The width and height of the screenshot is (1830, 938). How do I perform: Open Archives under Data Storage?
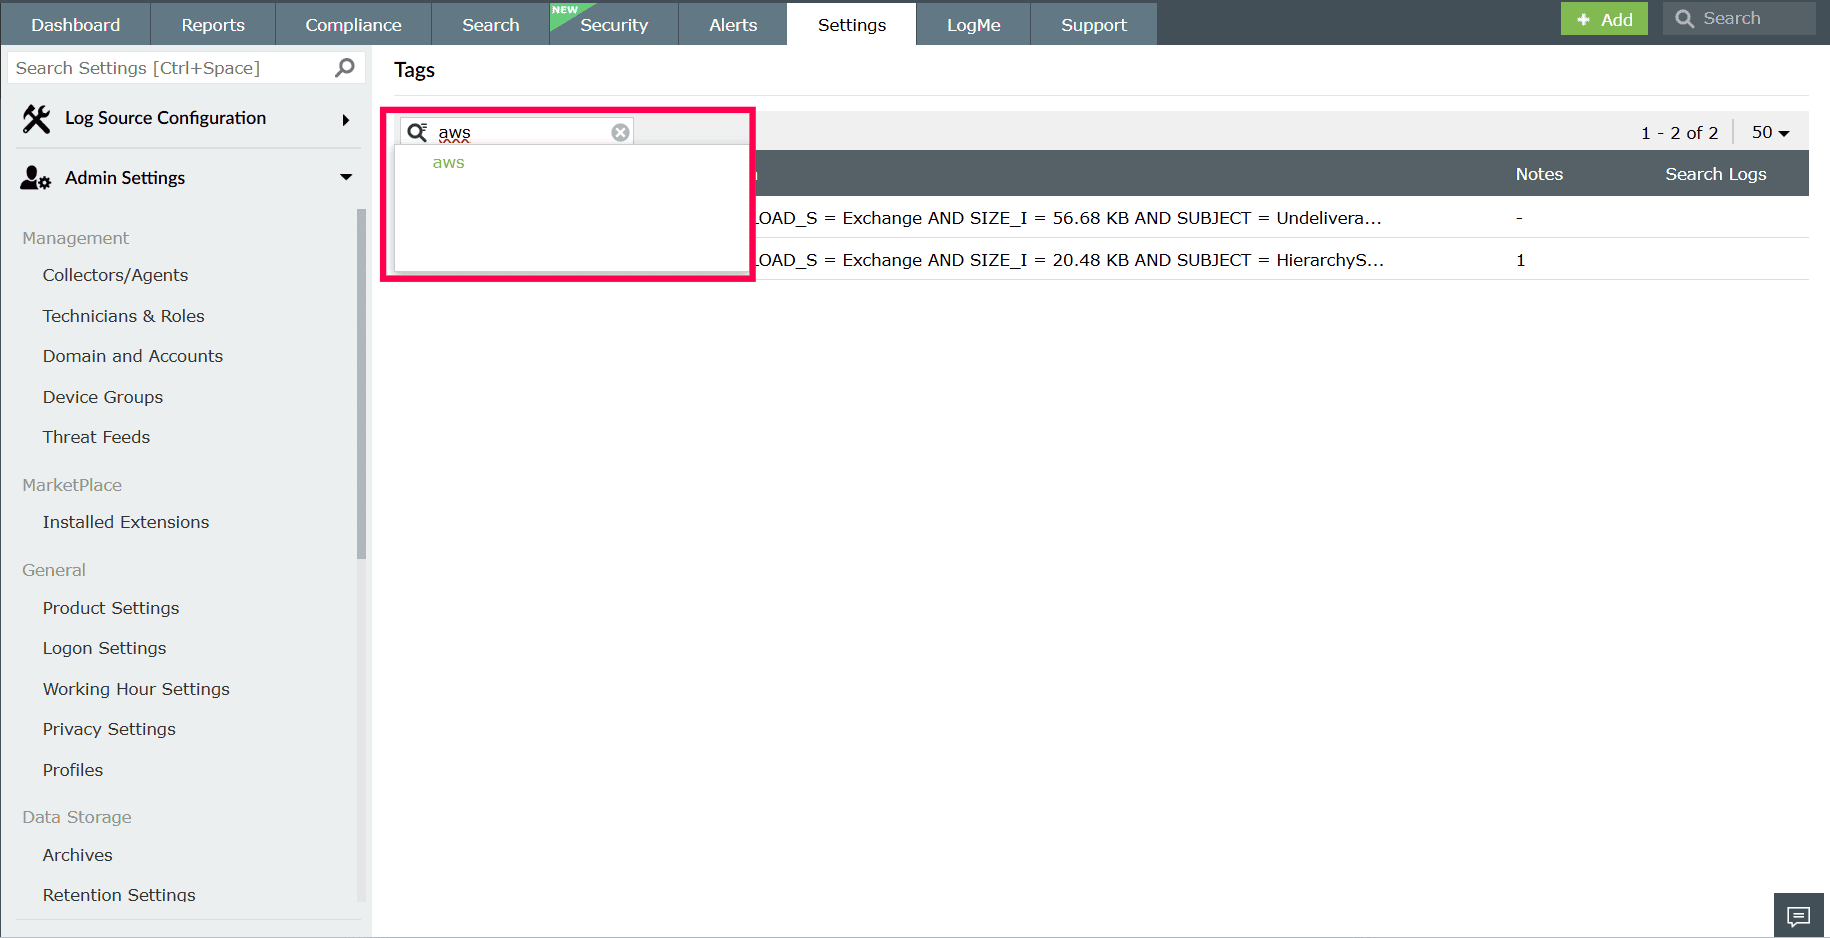(77, 855)
